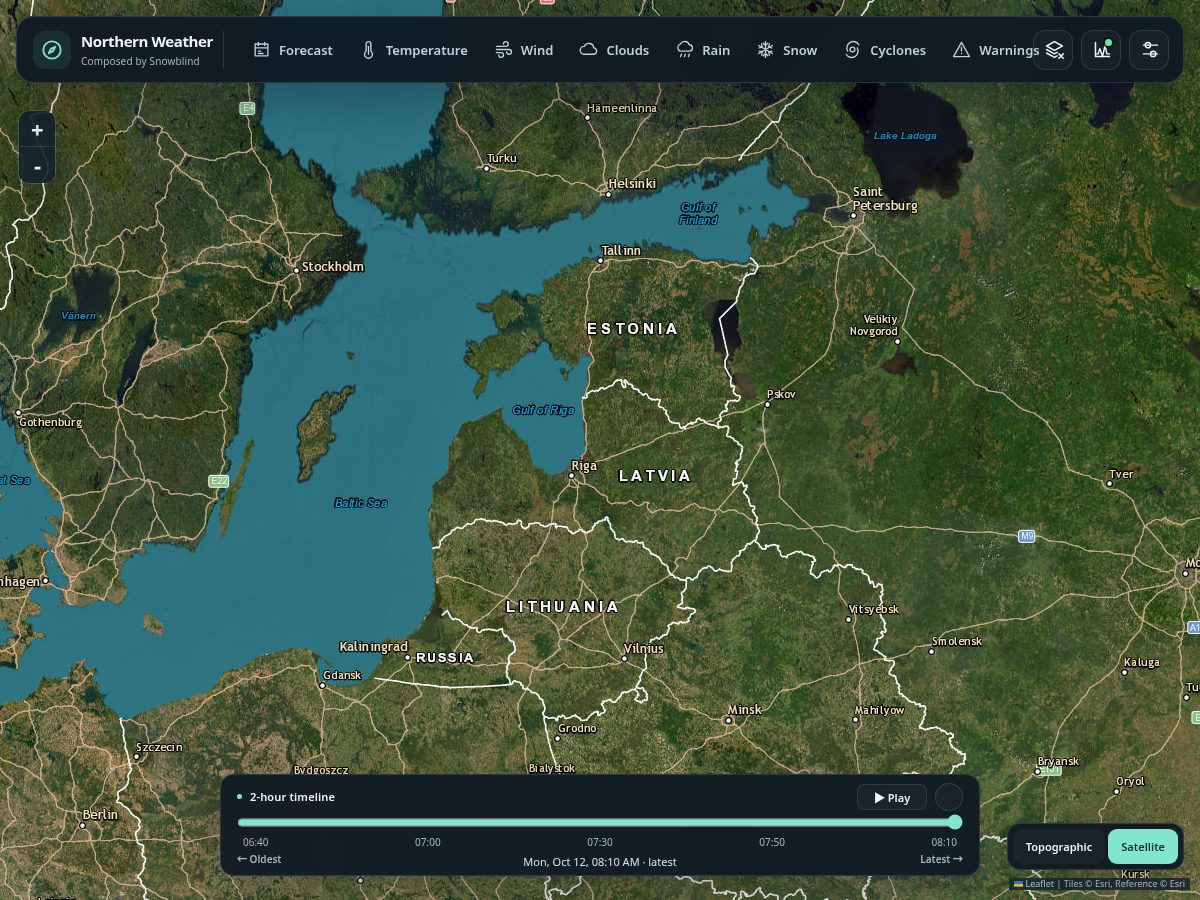Click the Turku city label
This screenshot has width=1200, height=900.
502,158
